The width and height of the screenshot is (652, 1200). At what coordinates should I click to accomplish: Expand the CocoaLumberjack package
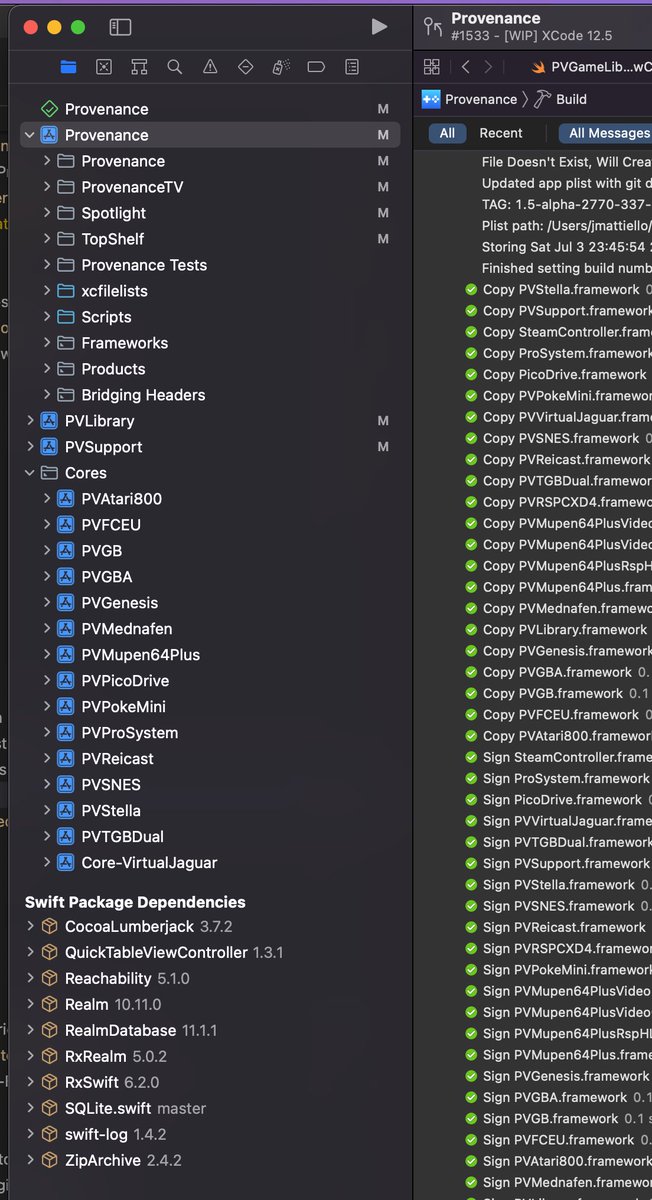tap(30, 927)
